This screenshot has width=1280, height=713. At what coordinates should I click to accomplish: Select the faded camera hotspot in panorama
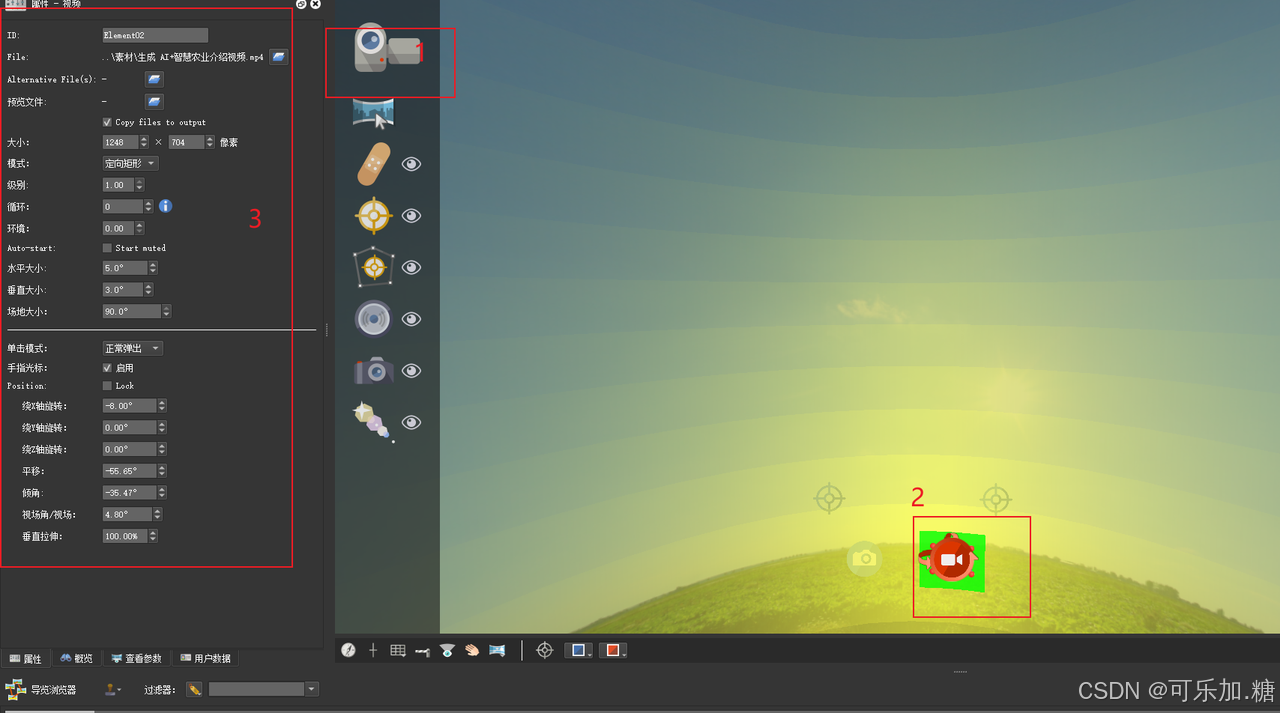[x=865, y=558]
